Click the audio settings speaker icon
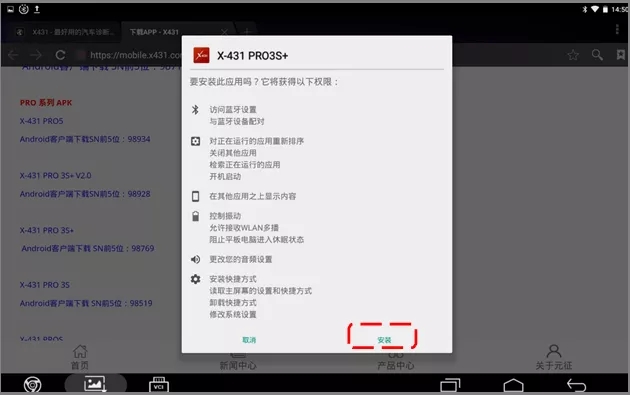This screenshot has height=395, width=630. coord(195,259)
